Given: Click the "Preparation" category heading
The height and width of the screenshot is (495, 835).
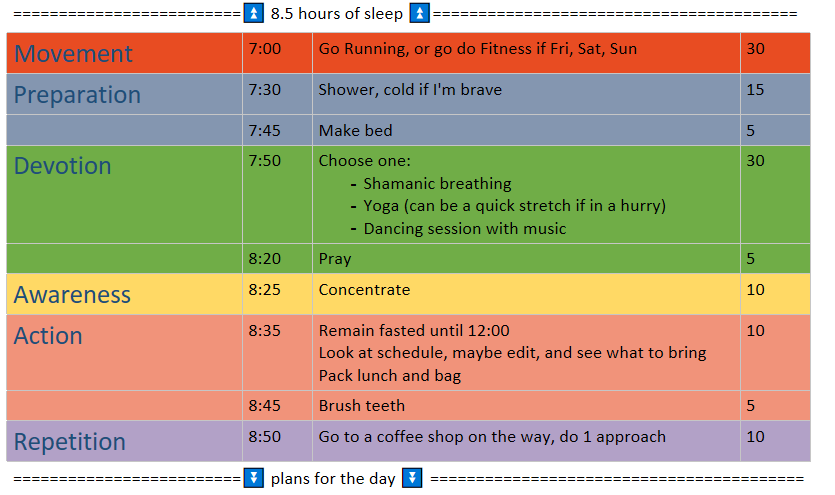Looking at the screenshot, I should click(x=78, y=95).
